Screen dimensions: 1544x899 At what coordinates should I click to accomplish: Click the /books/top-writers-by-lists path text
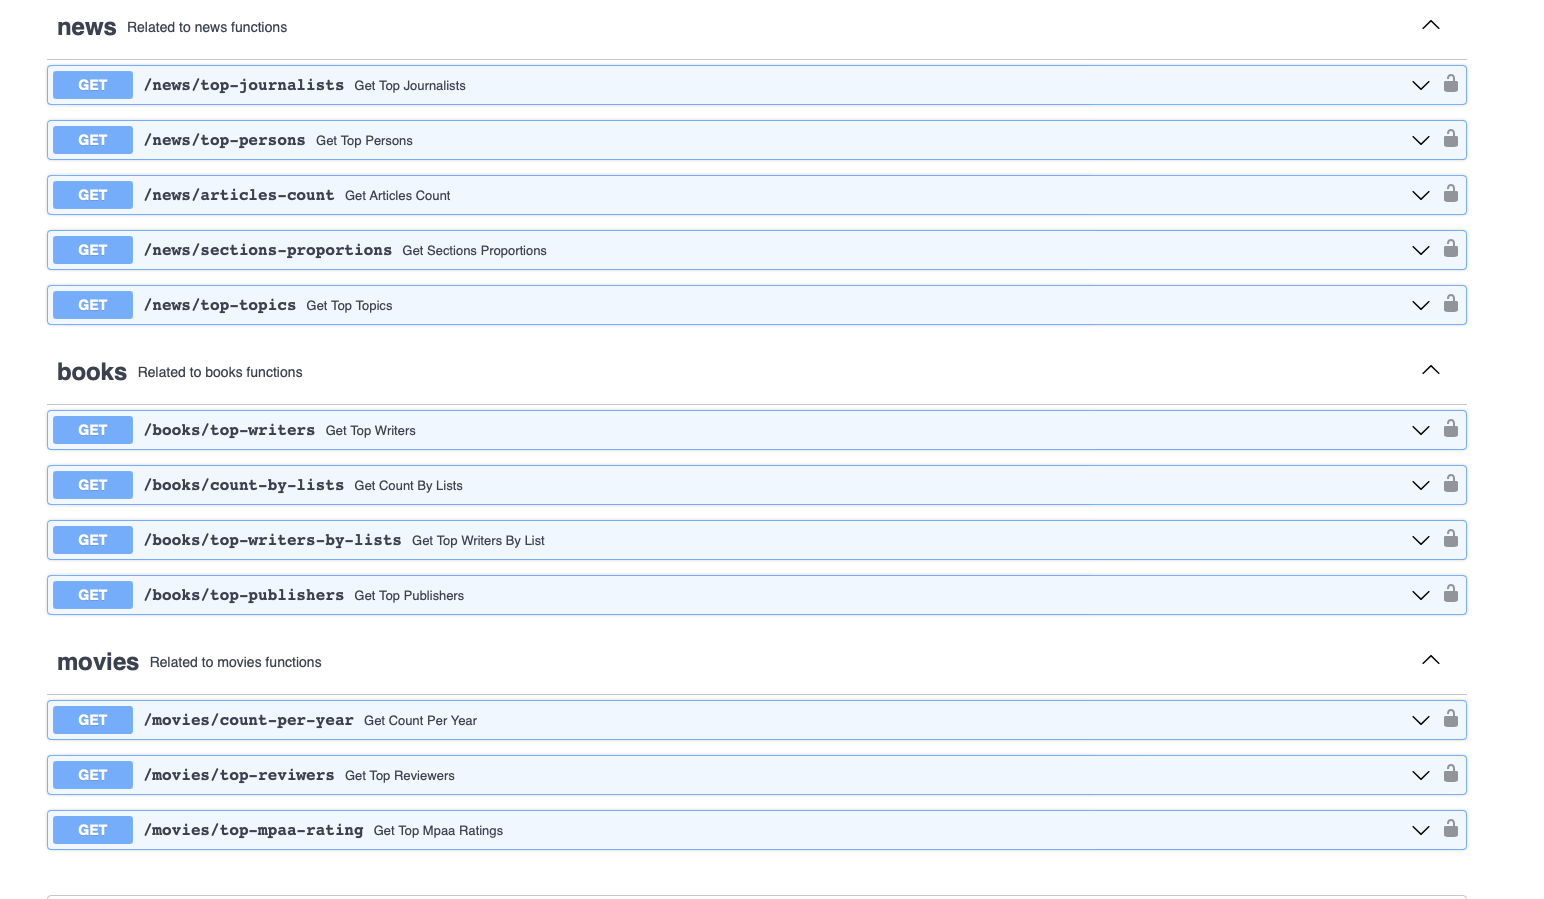coord(273,540)
